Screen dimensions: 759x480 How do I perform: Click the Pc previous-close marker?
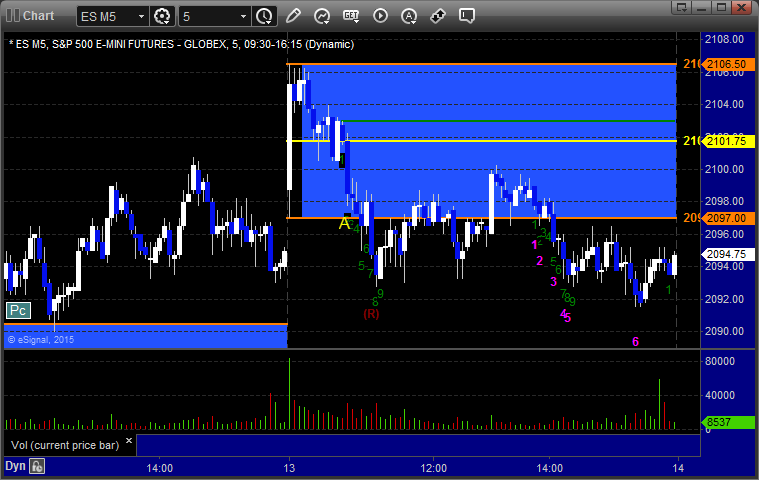(18, 311)
